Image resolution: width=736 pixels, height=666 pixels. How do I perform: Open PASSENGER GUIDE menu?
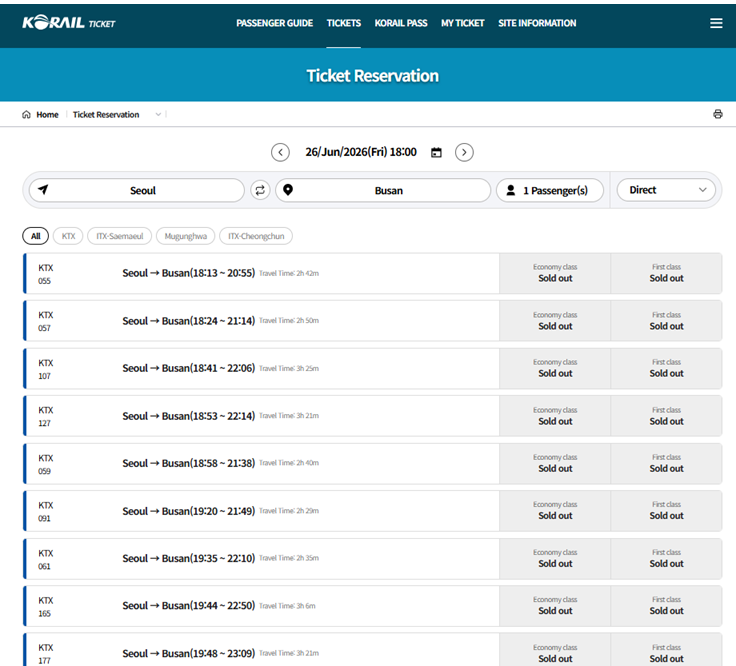[x=275, y=23]
